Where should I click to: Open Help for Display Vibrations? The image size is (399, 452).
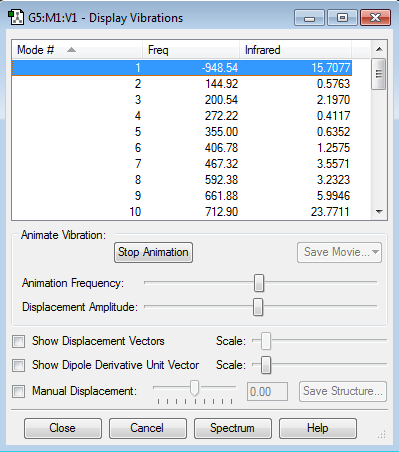pyautogui.click(x=318, y=428)
